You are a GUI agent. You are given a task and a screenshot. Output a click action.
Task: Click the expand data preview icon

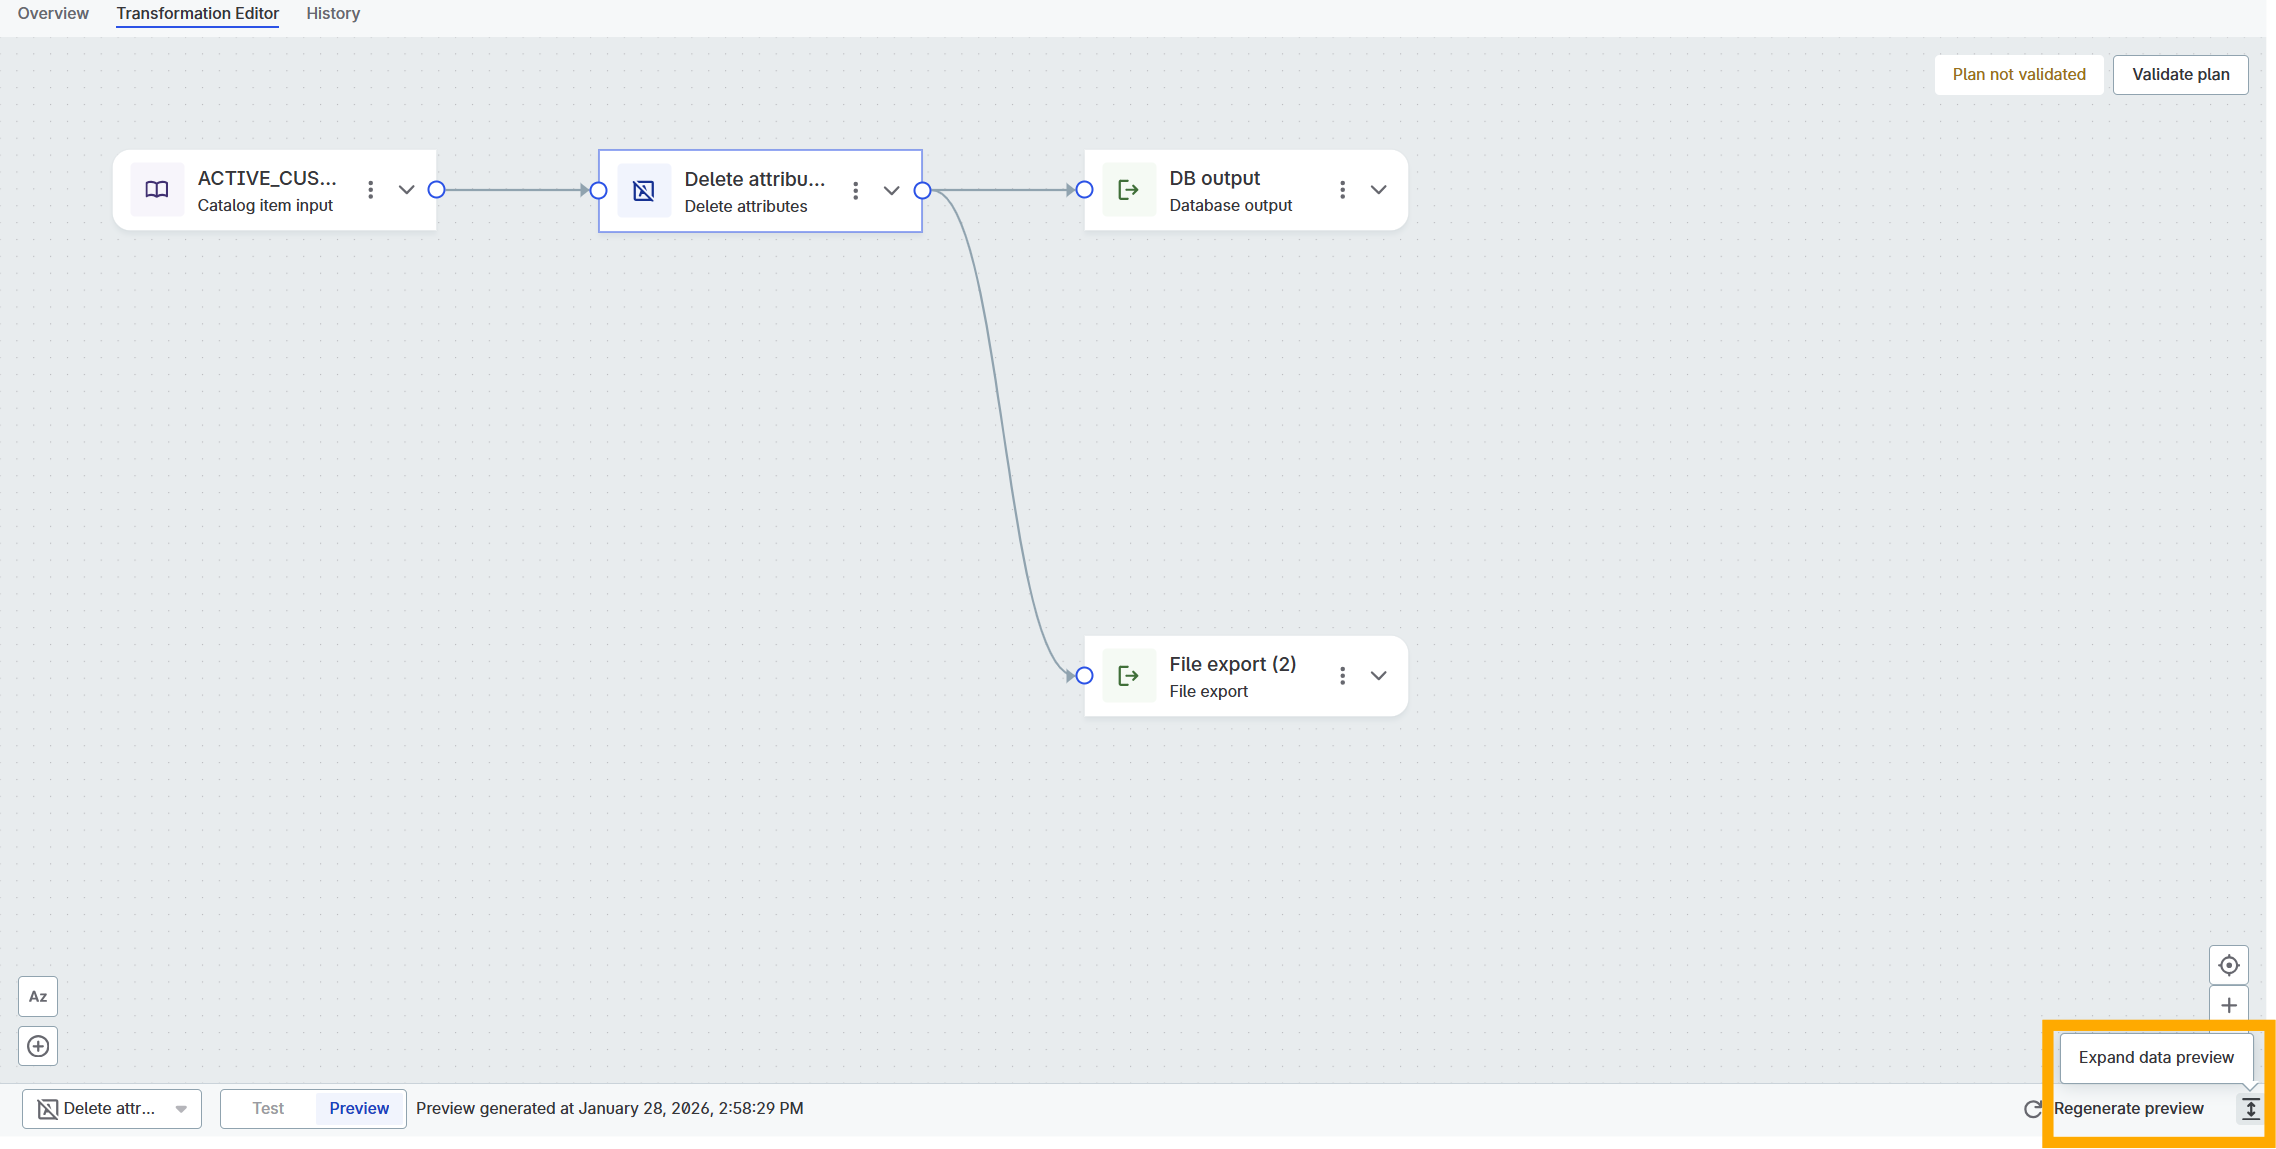coord(2250,1108)
